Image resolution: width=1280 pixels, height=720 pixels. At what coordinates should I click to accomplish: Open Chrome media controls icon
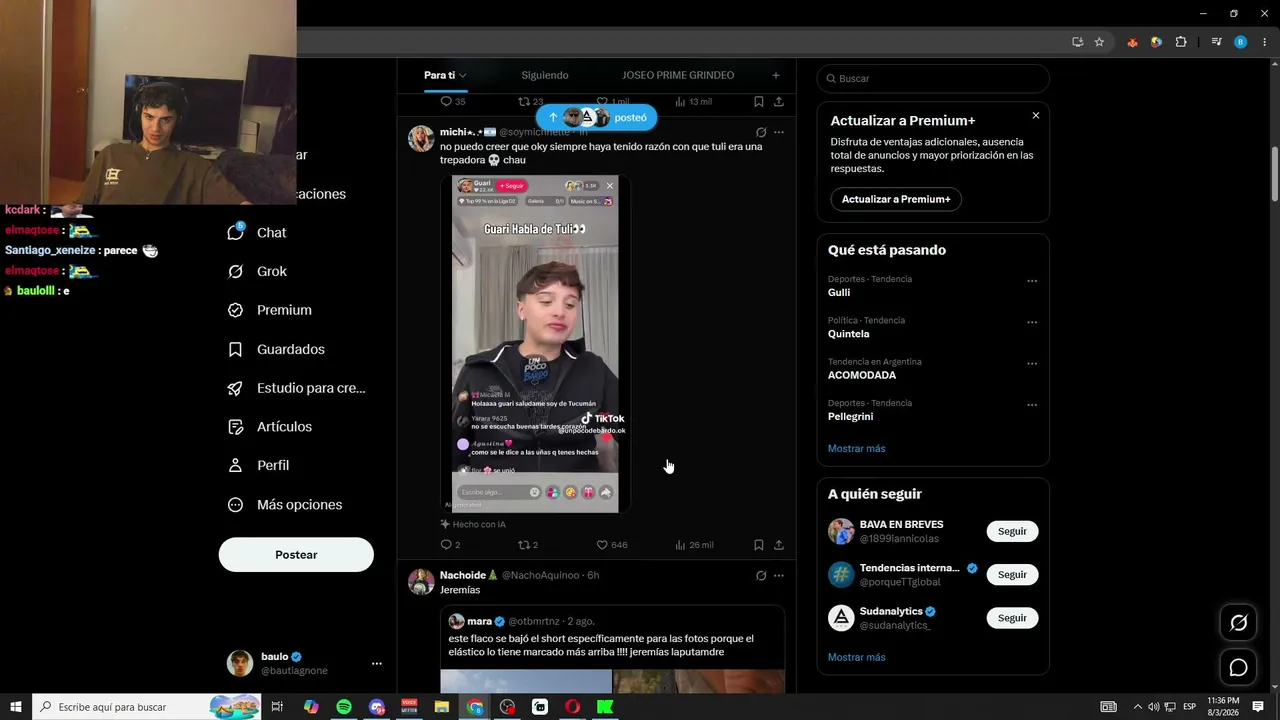pos(1216,42)
